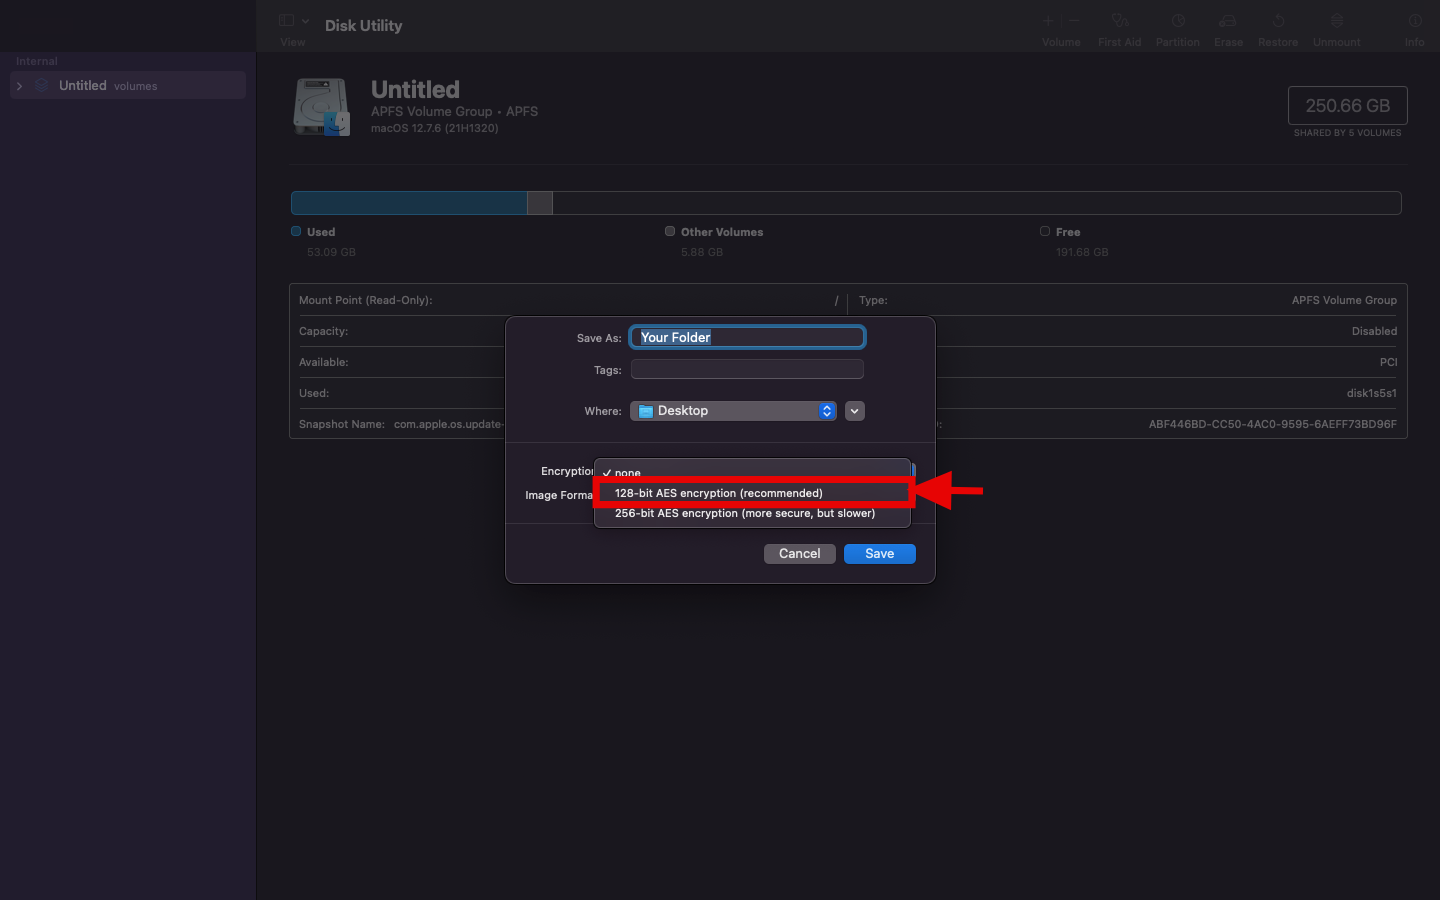Click the remove volume minus icon
The image size is (1440, 900).
1074,21
